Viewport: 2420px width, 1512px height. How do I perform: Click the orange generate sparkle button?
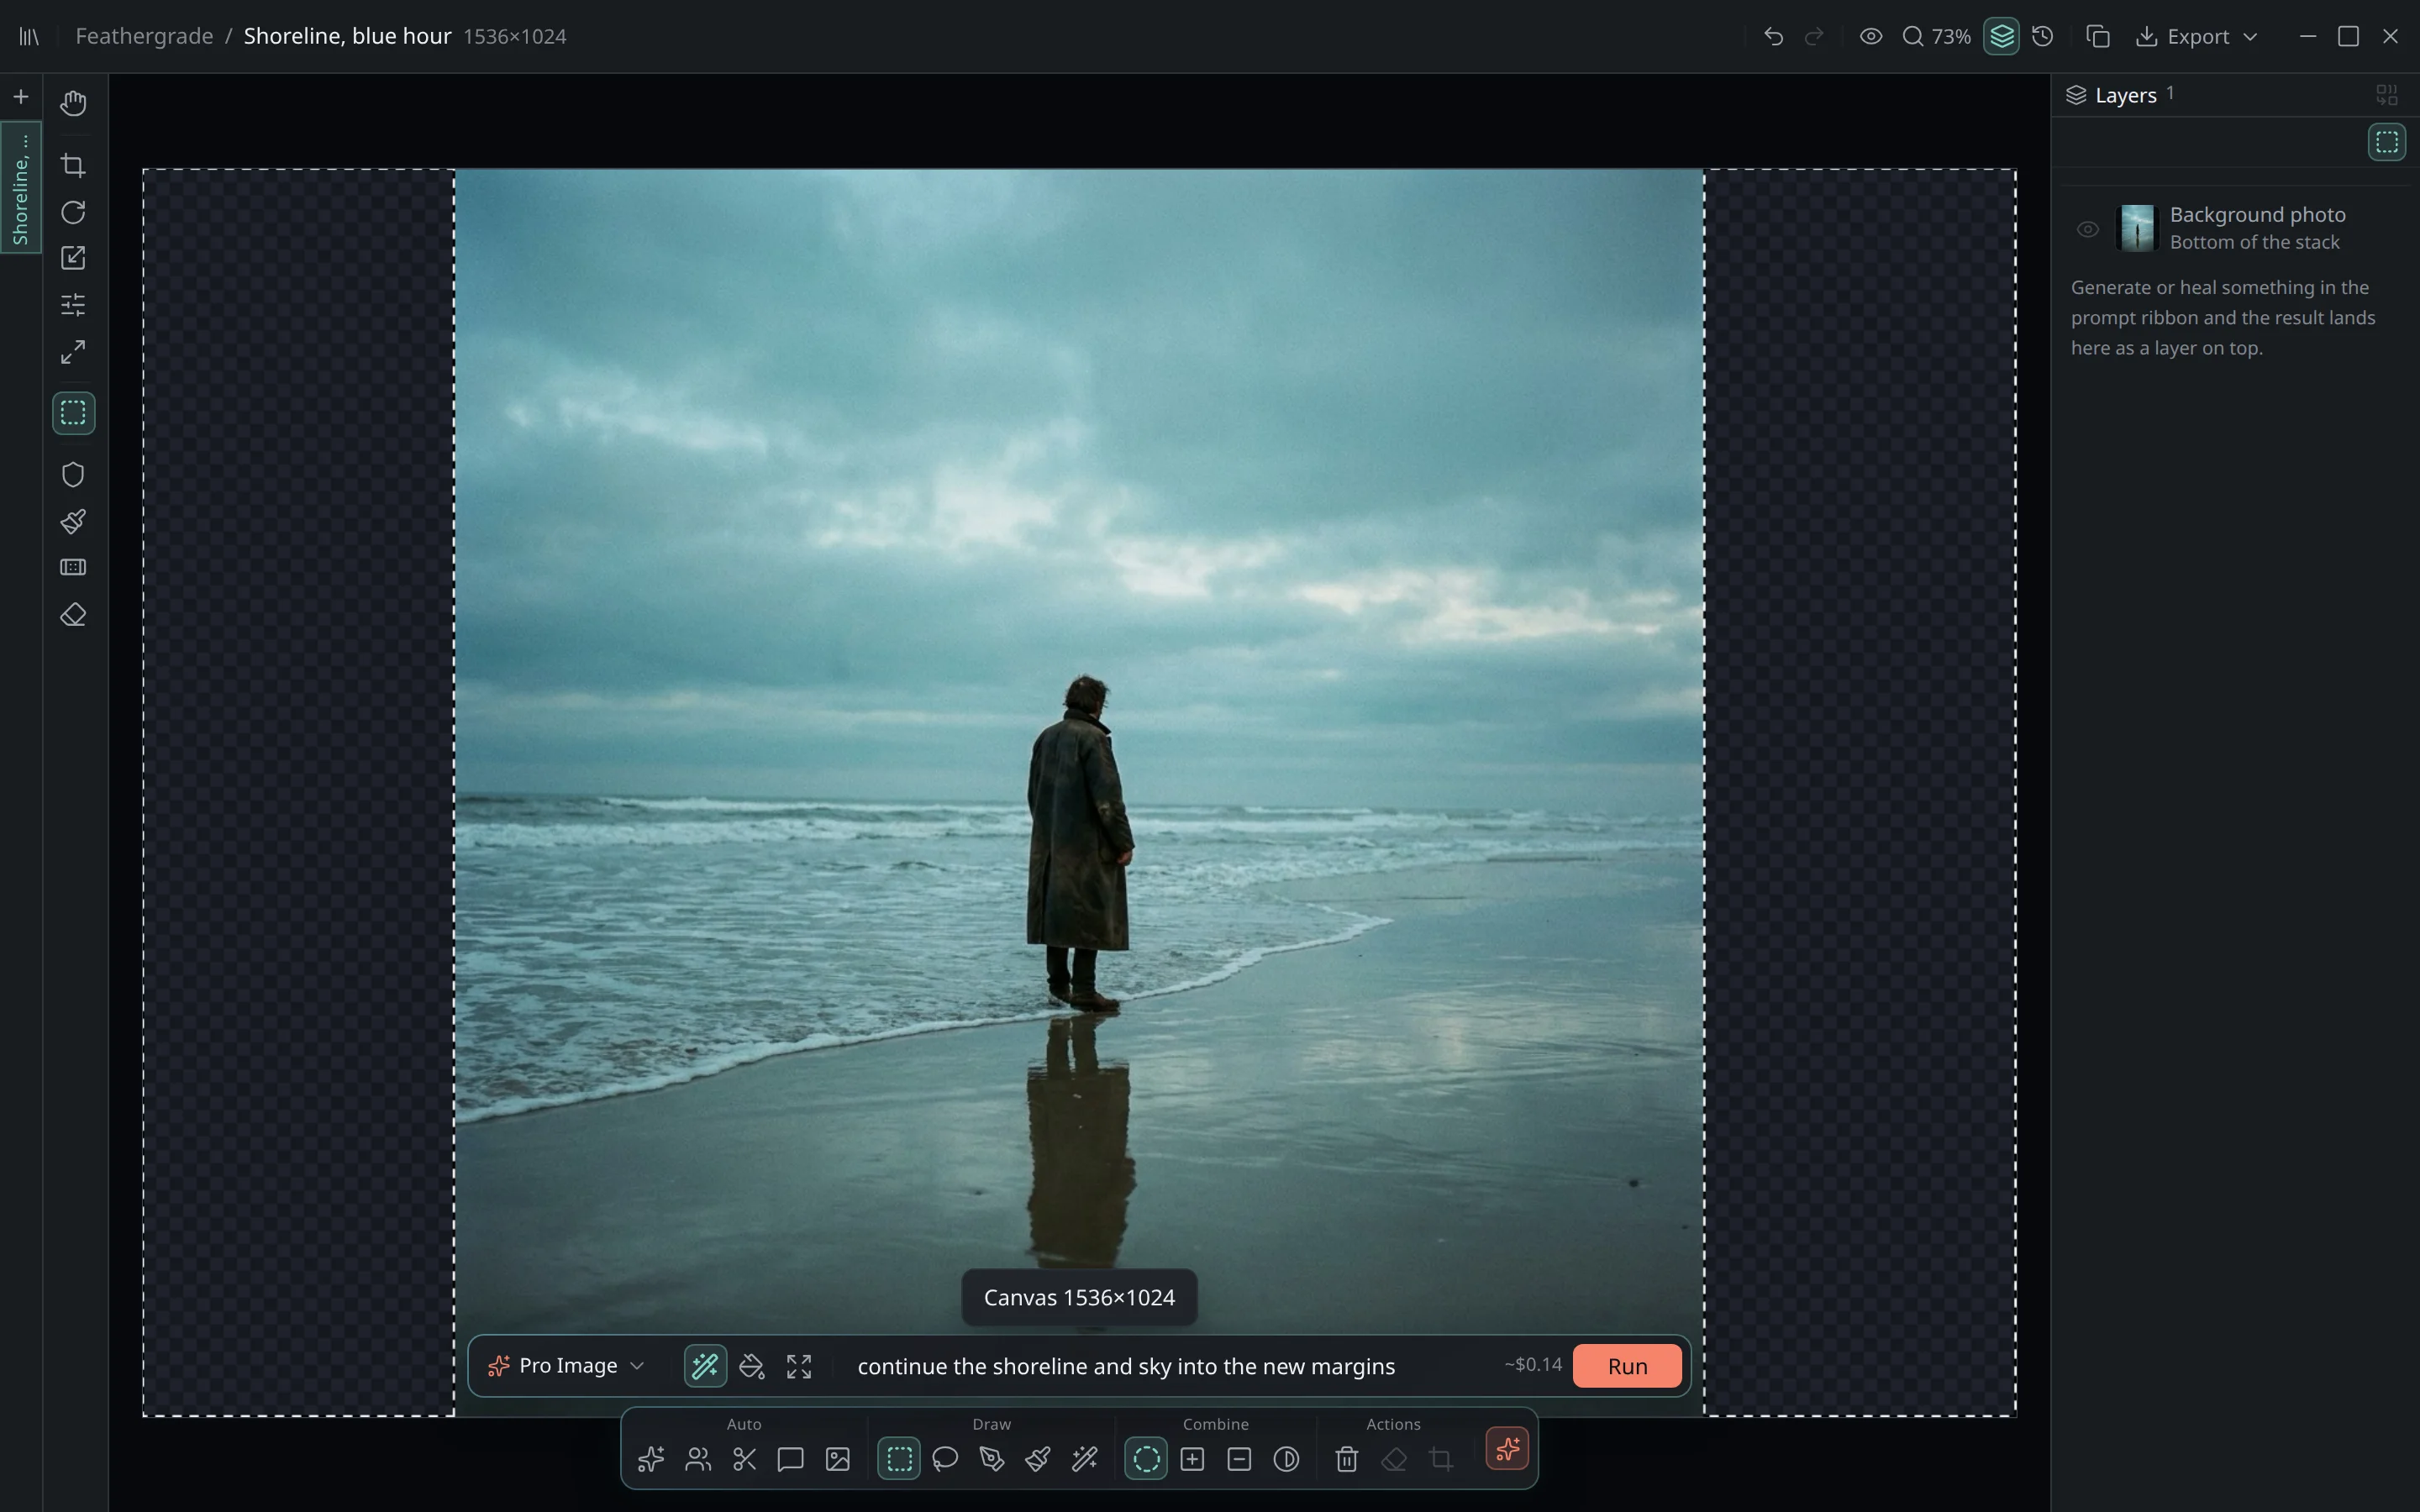pyautogui.click(x=1507, y=1448)
